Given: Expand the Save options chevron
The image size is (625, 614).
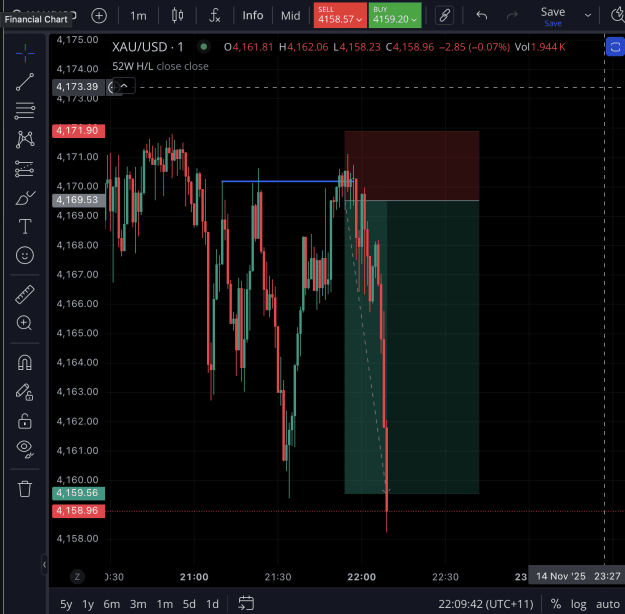Looking at the screenshot, I should pyautogui.click(x=588, y=16).
